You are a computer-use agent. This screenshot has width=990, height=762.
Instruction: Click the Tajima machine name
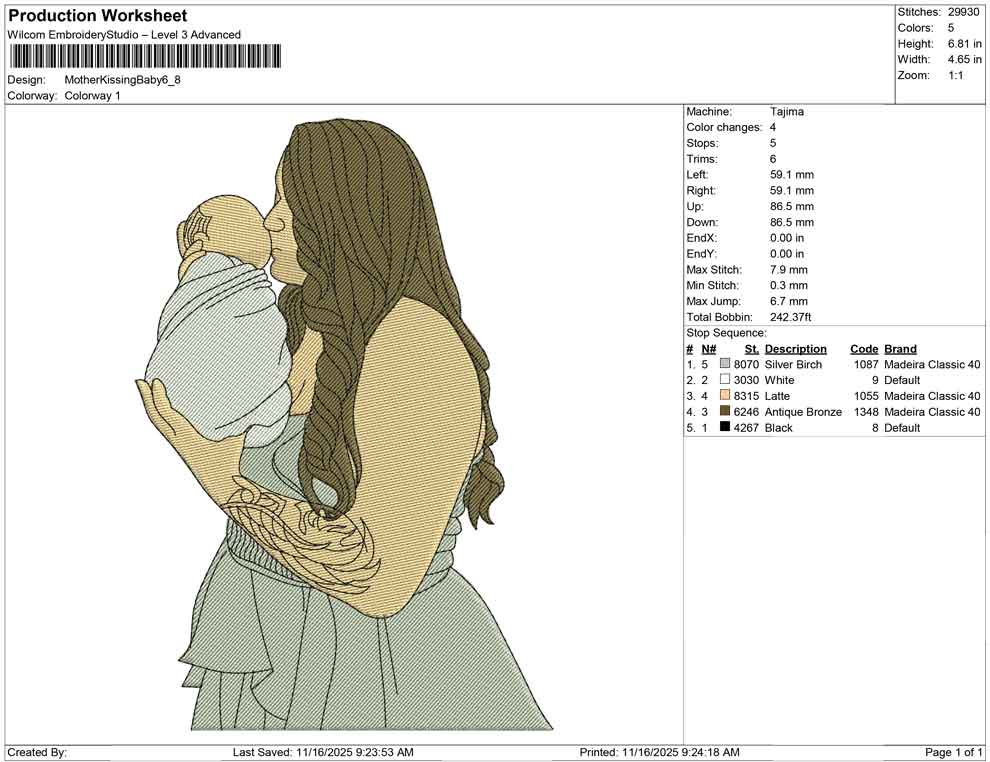coord(787,112)
